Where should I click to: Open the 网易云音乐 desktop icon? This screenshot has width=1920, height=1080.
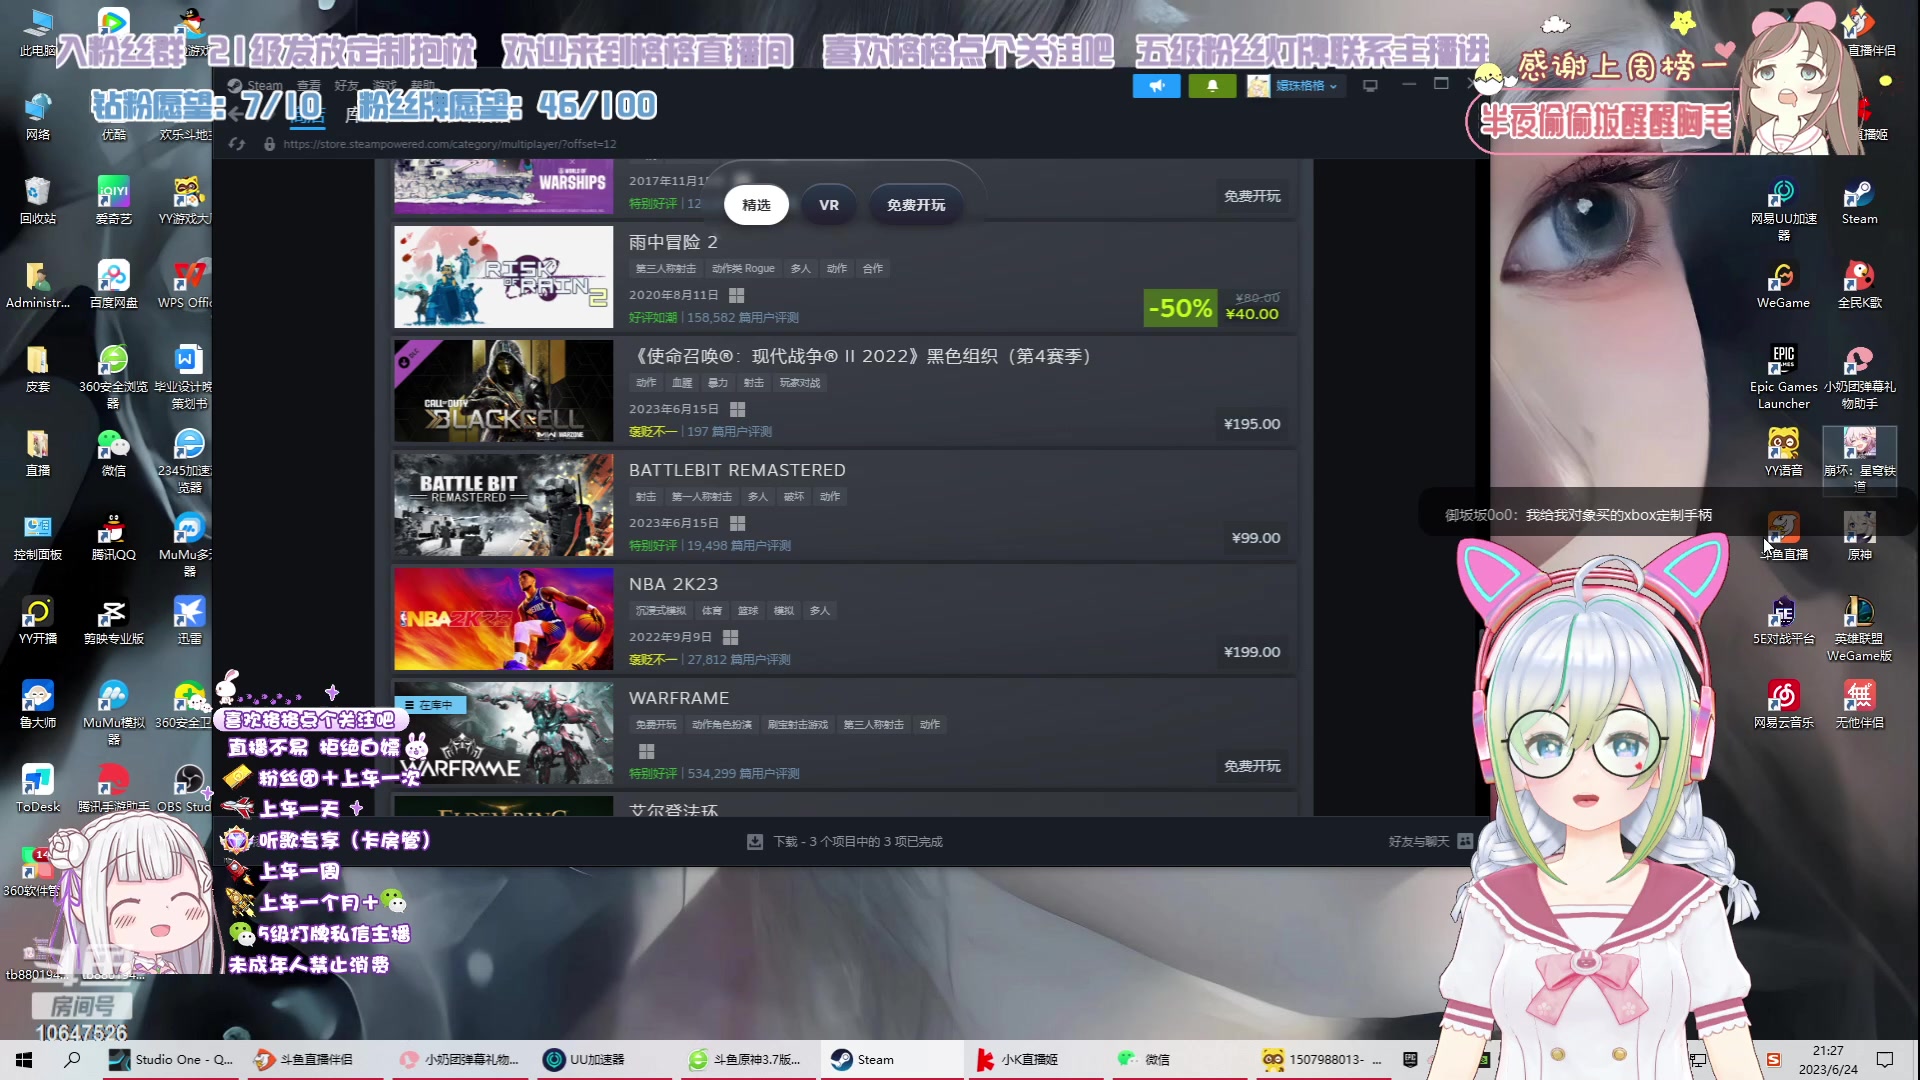point(1783,705)
